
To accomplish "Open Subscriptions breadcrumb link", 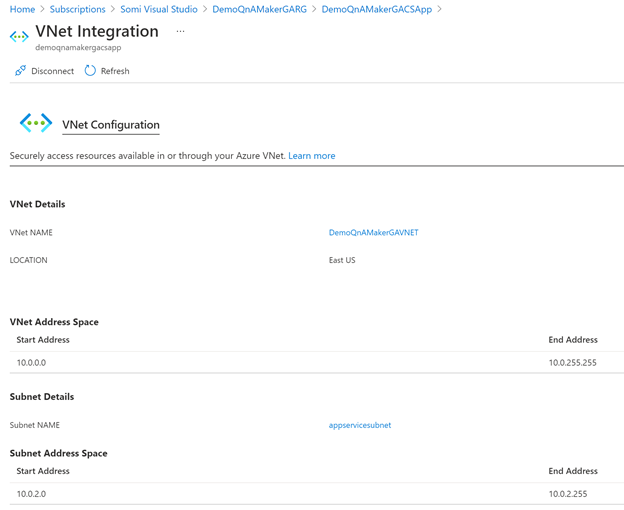I will click(78, 9).
